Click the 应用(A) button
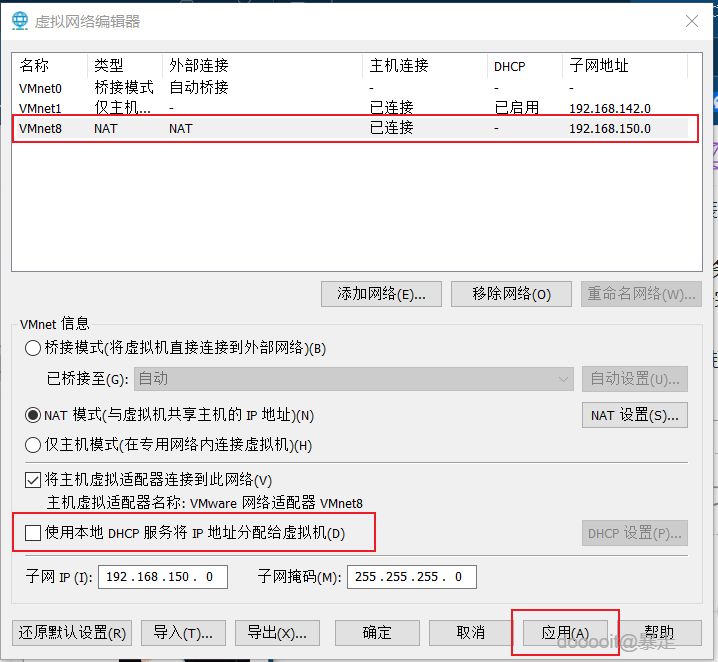 click(565, 633)
